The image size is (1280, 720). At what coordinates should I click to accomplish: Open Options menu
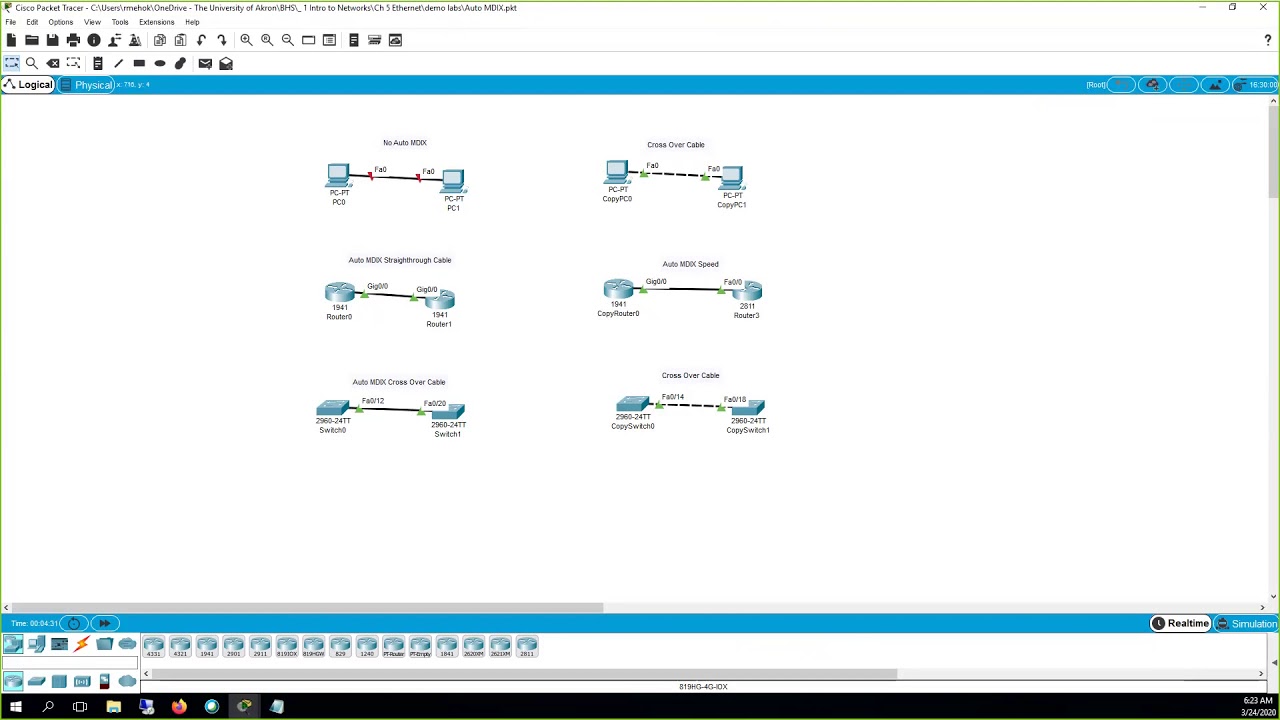[x=60, y=22]
